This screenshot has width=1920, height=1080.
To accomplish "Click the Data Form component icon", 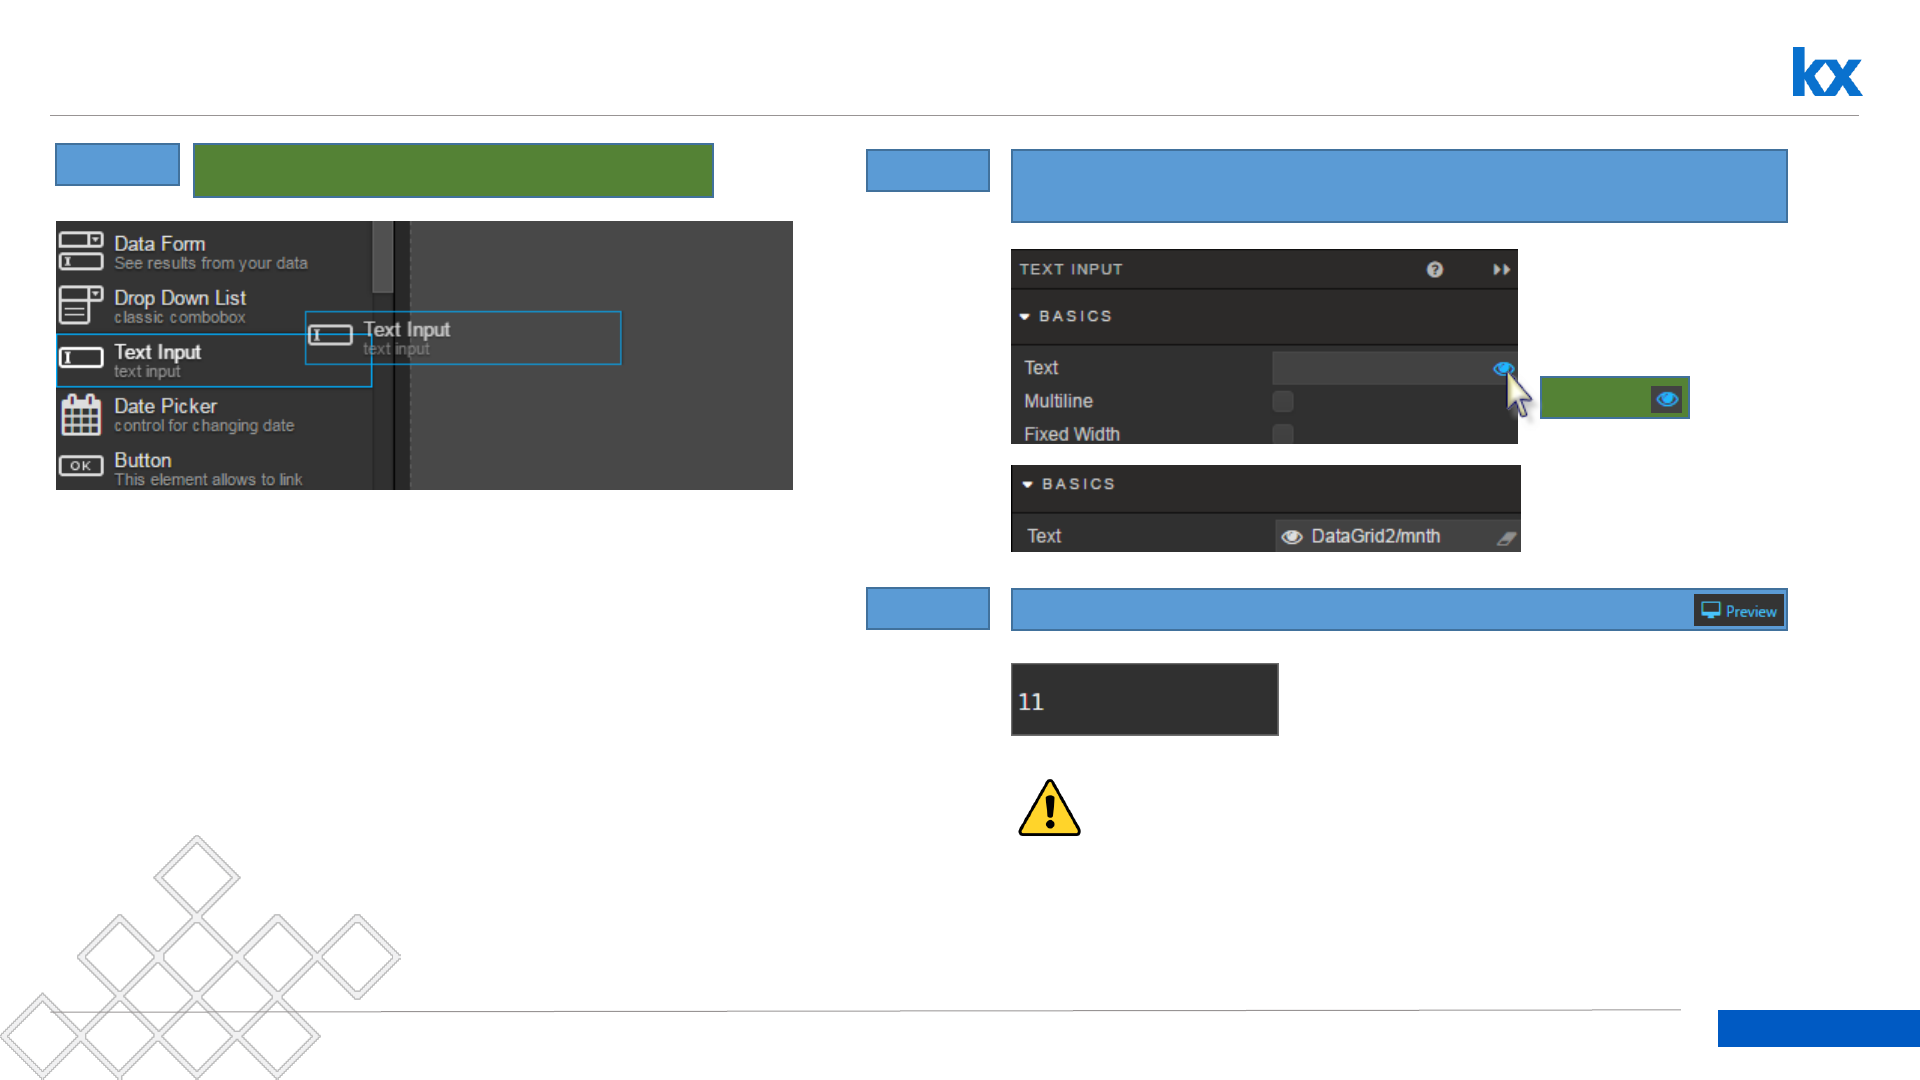I will 80,251.
